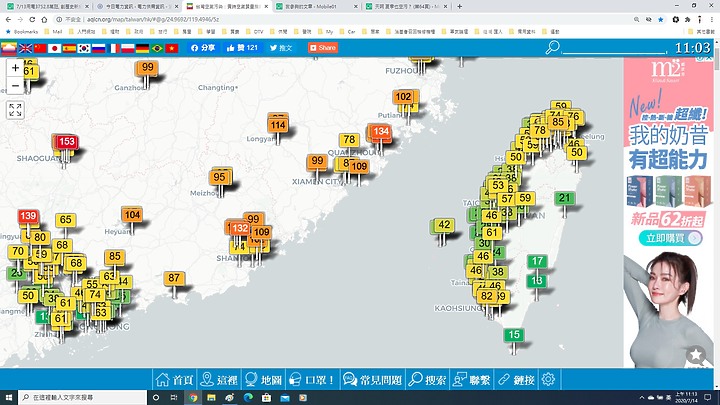
Task: Click the map zoom in plus button
Action: pos(16,68)
